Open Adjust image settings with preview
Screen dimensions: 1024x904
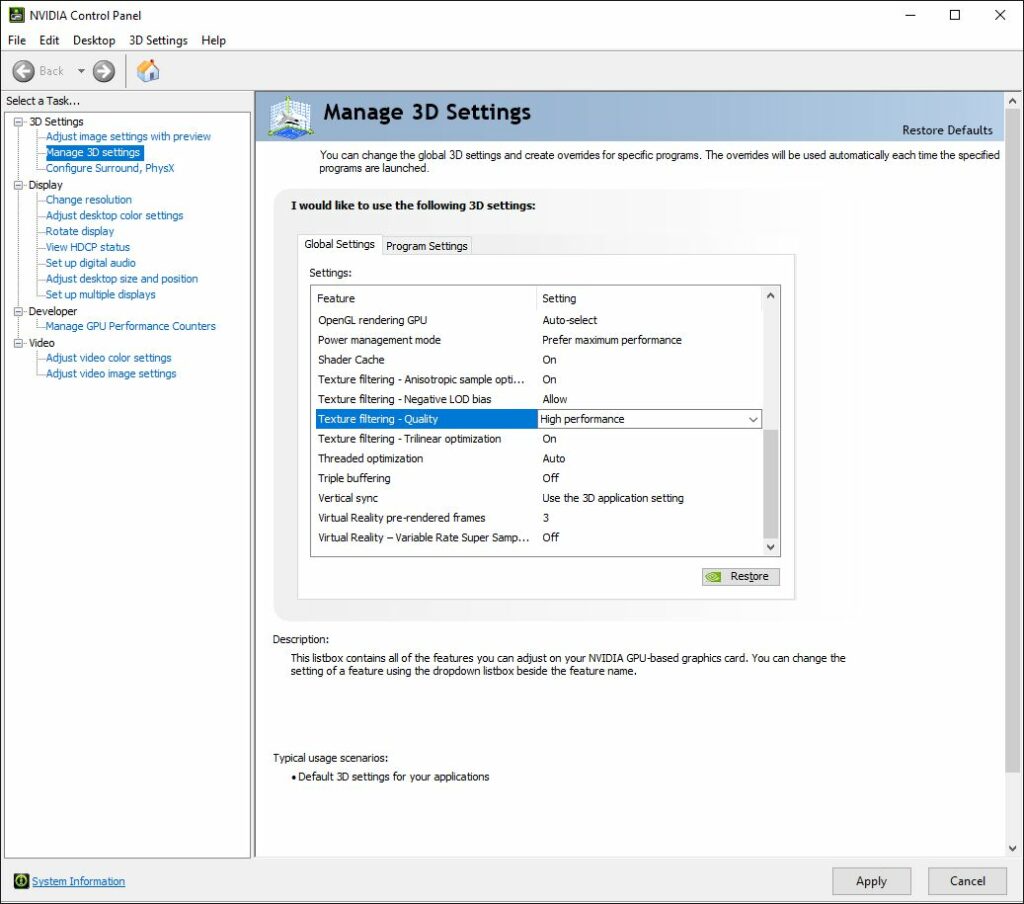coord(128,137)
